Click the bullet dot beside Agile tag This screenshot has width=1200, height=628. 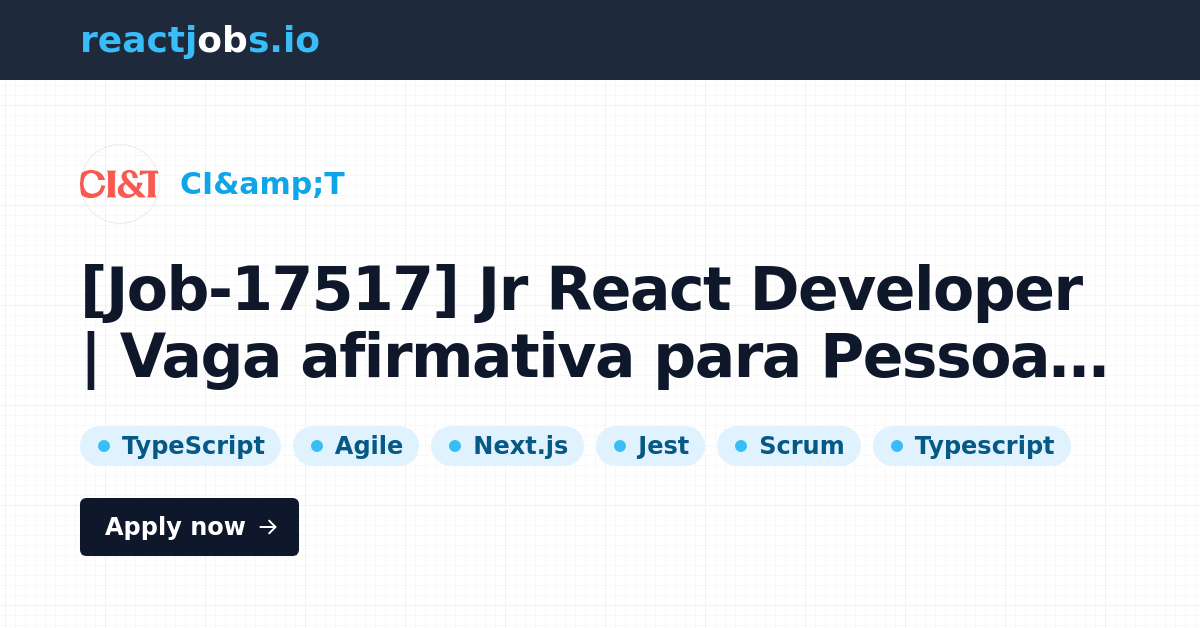(317, 445)
